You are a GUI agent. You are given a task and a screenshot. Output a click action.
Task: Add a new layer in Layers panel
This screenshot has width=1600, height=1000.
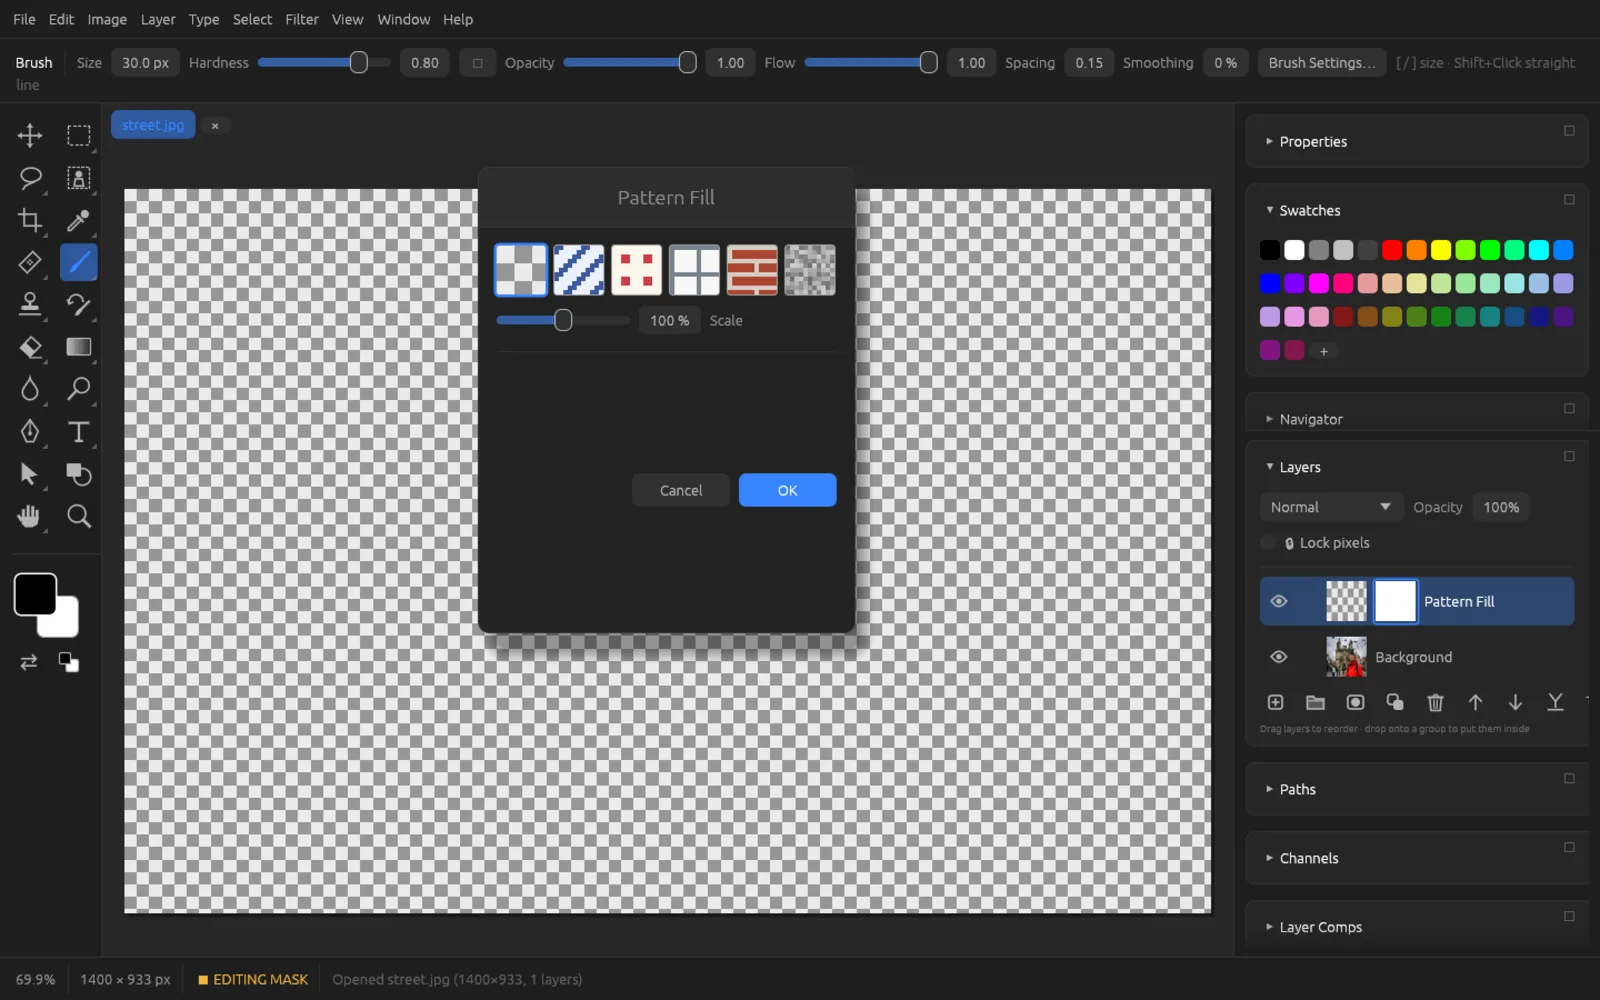tap(1275, 702)
